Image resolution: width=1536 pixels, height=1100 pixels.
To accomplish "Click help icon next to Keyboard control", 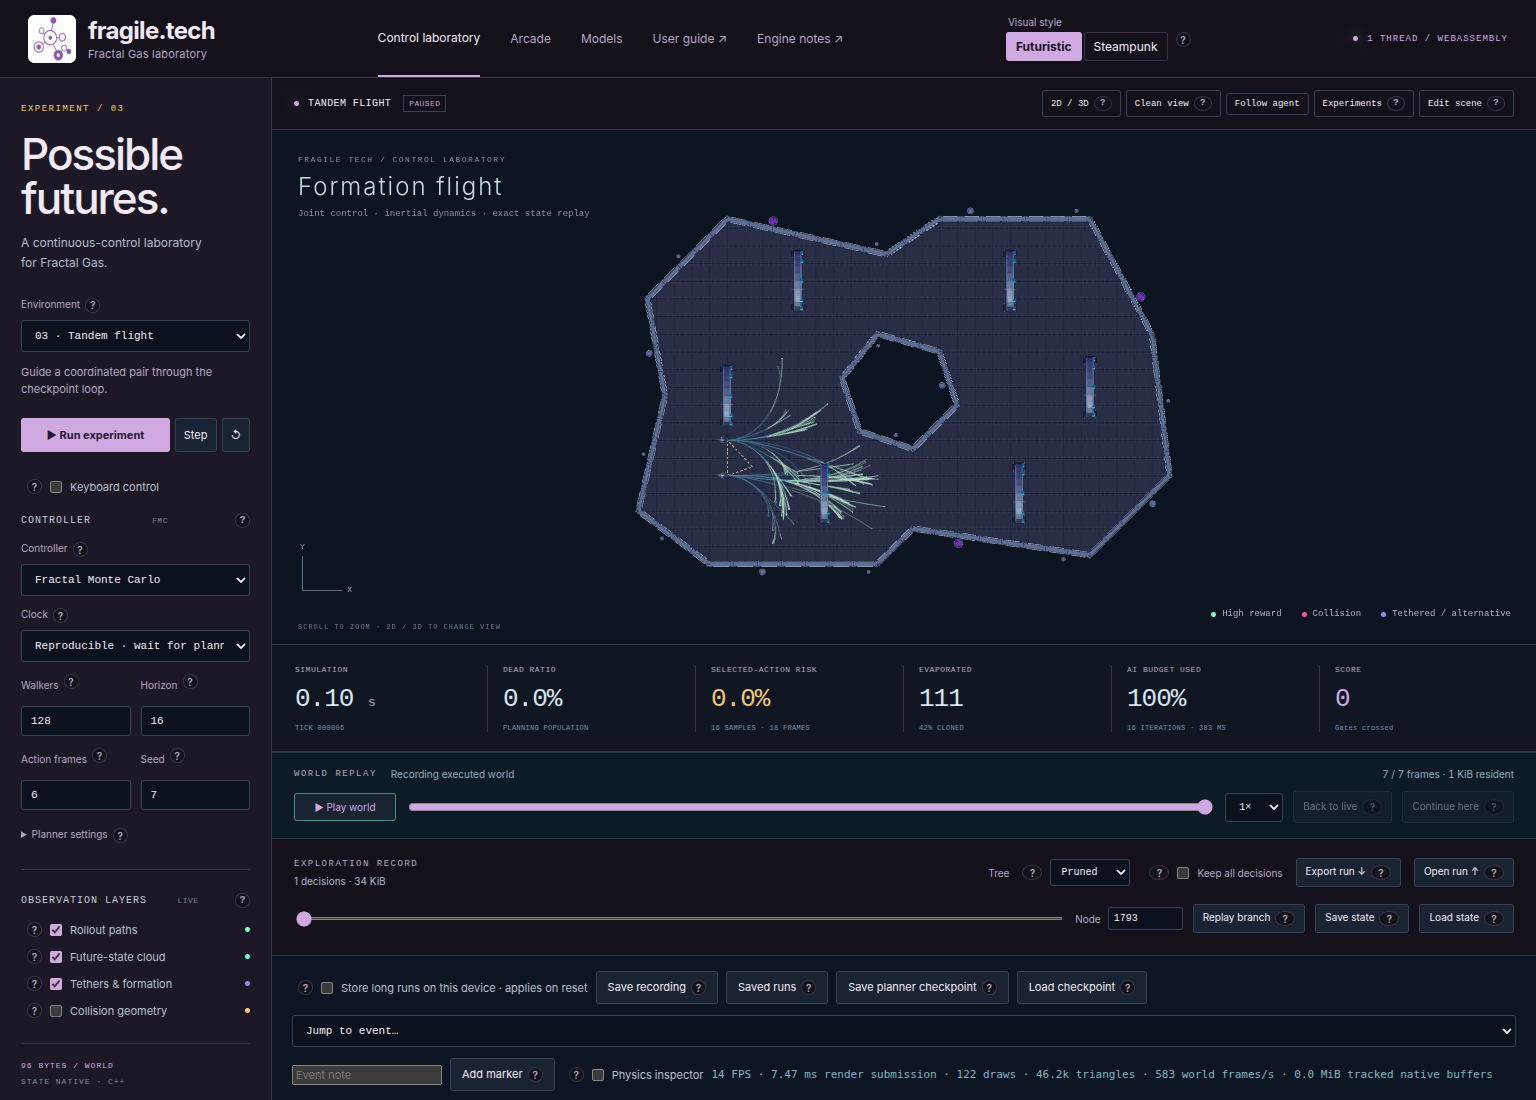I will coord(35,487).
